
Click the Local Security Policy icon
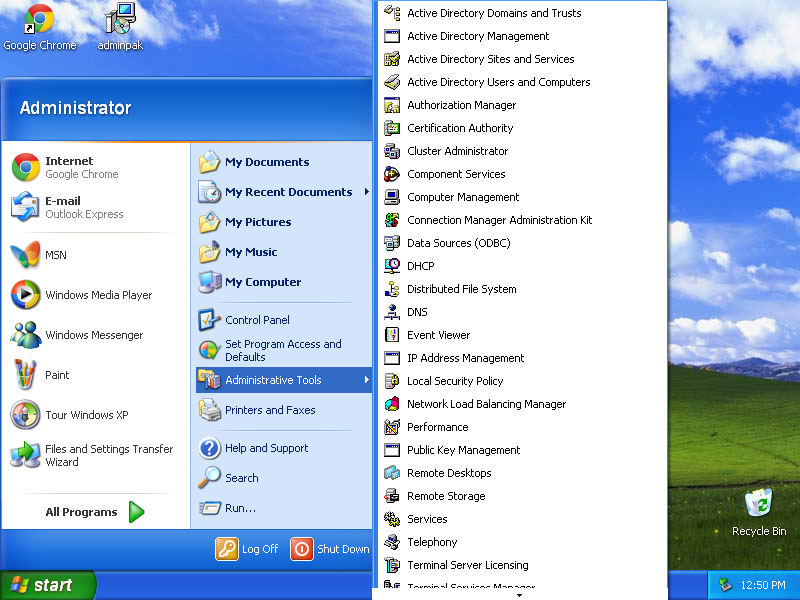click(x=392, y=381)
